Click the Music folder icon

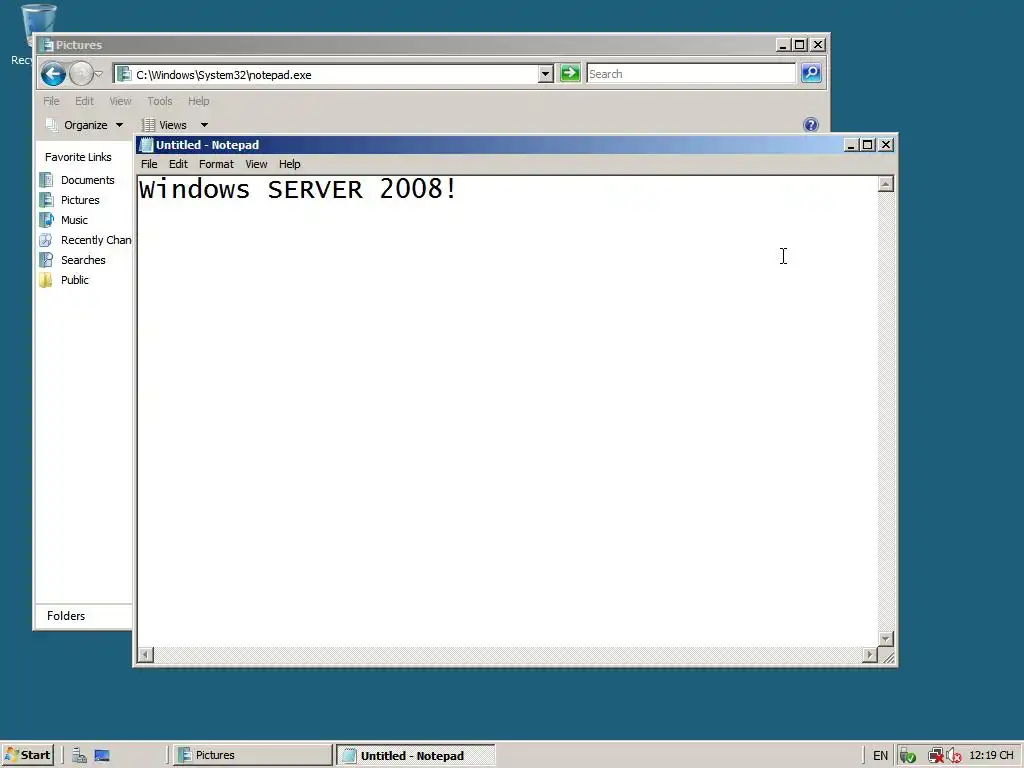(x=46, y=220)
